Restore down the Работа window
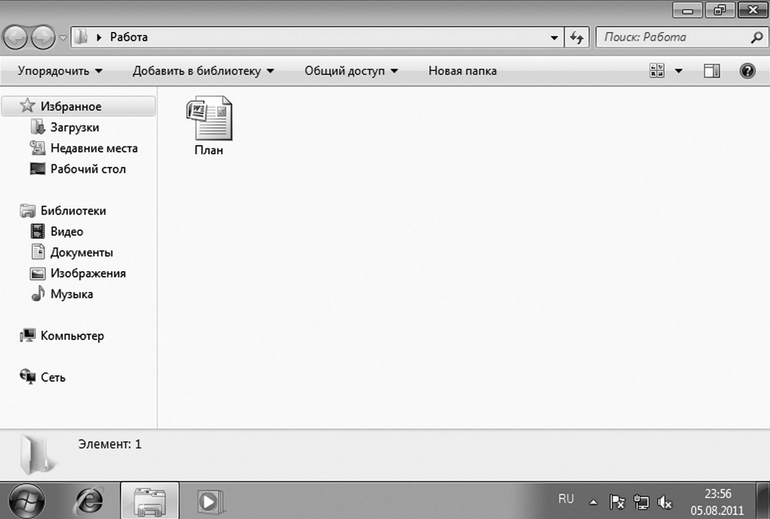The width and height of the screenshot is (770, 519). pyautogui.click(x=720, y=10)
